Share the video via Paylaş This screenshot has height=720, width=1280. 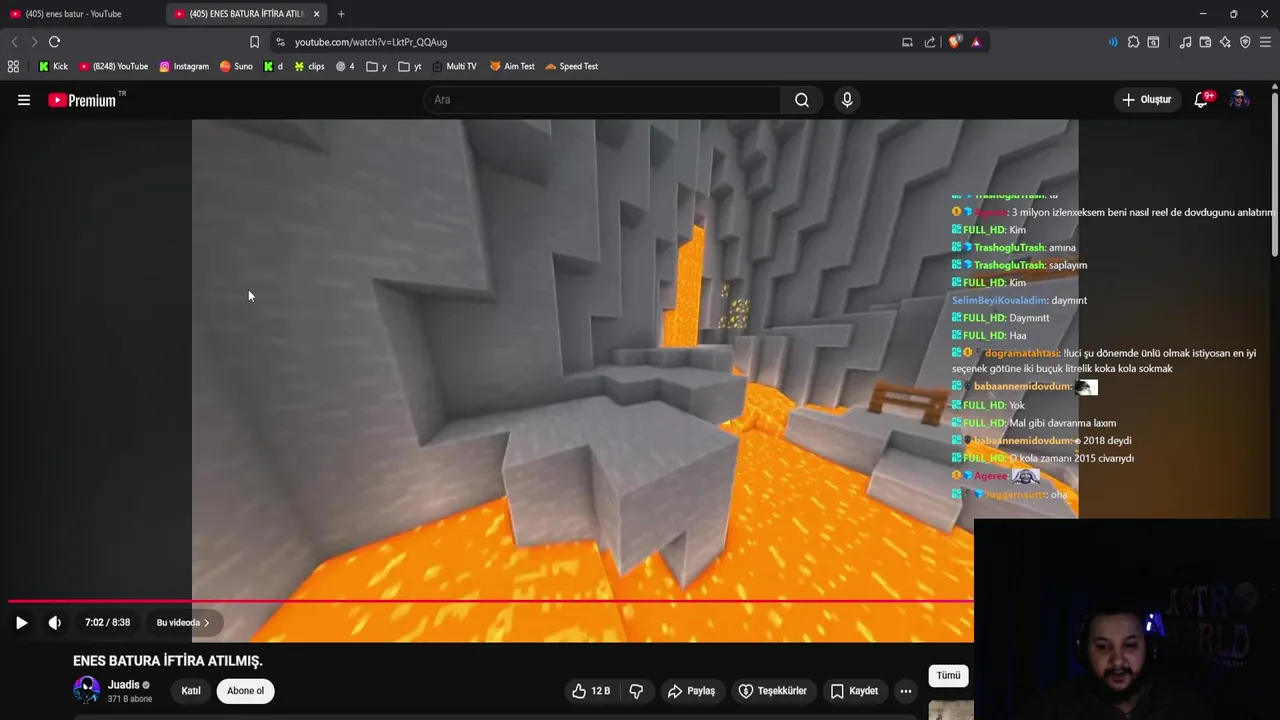point(691,691)
